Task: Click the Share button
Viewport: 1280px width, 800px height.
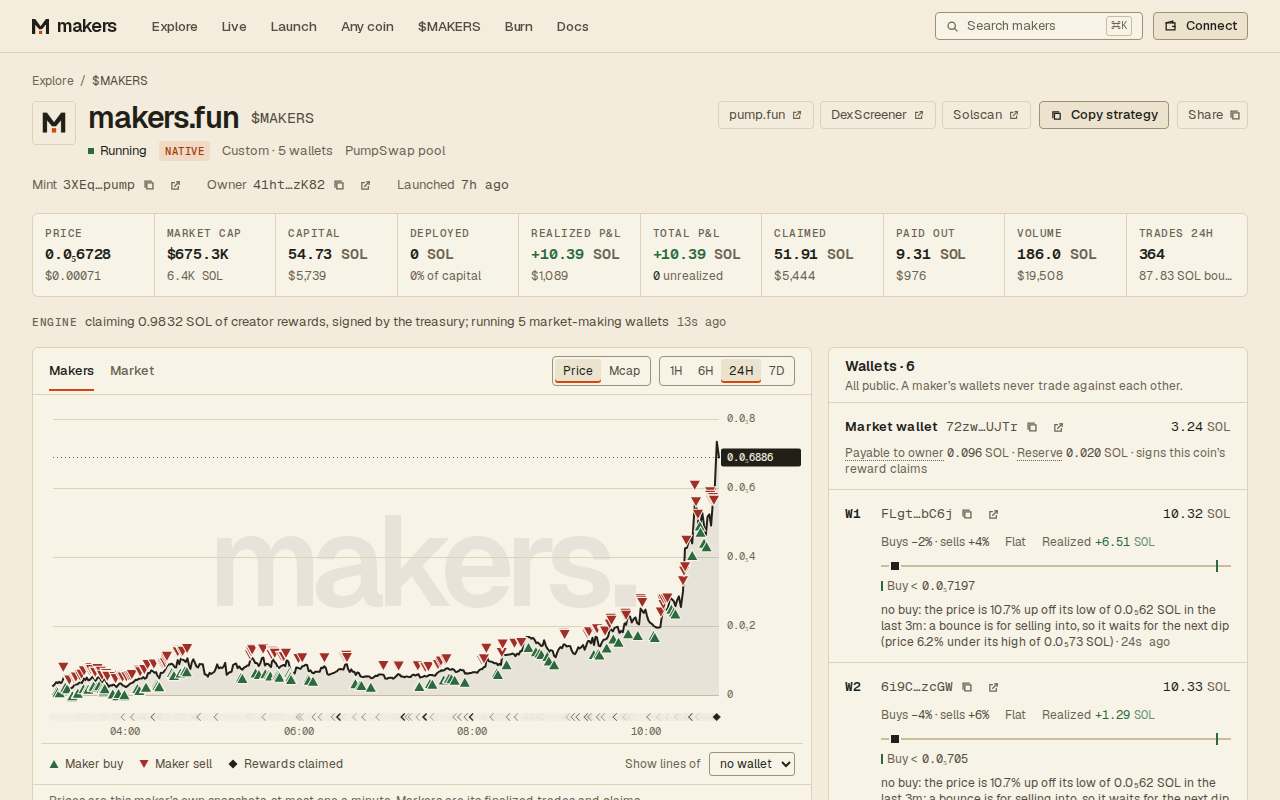Action: [x=1213, y=115]
